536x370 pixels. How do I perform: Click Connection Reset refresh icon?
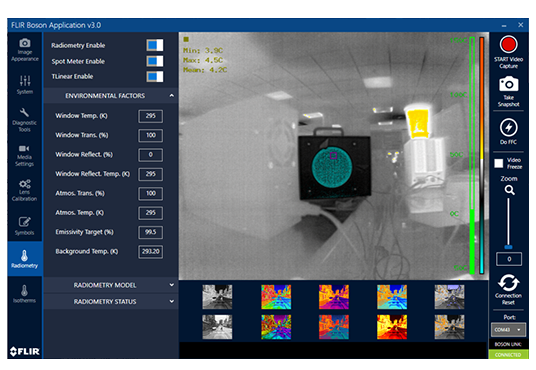coord(508,283)
